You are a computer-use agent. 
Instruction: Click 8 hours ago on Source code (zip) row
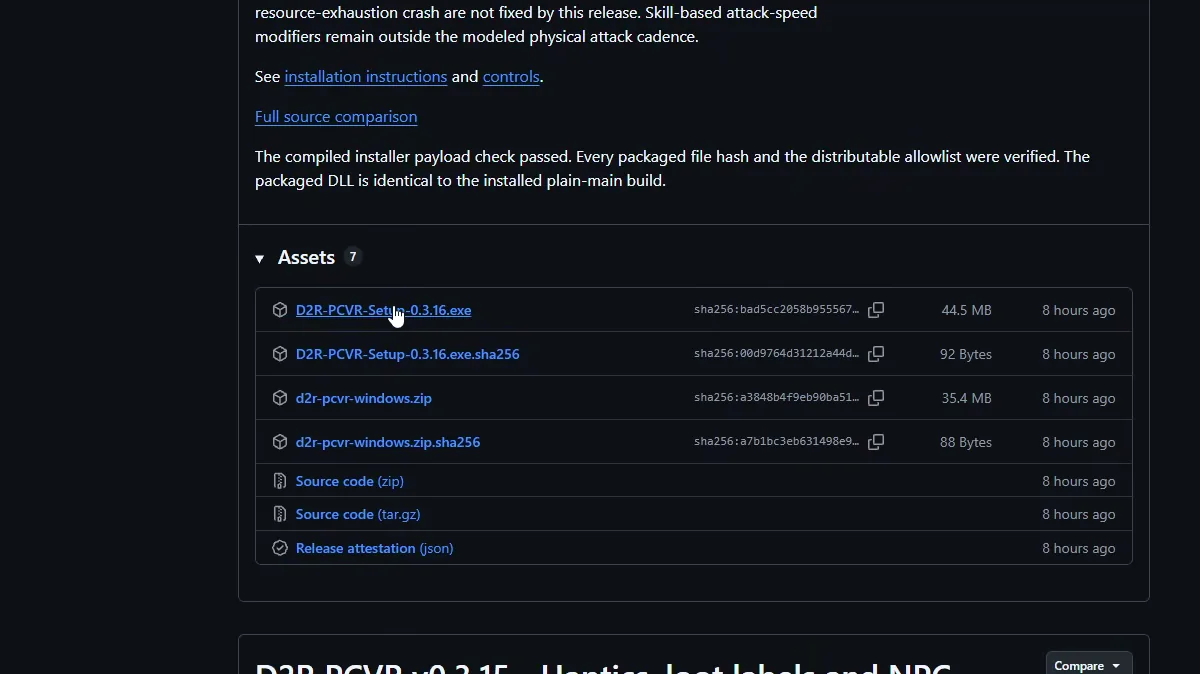[1078, 481]
